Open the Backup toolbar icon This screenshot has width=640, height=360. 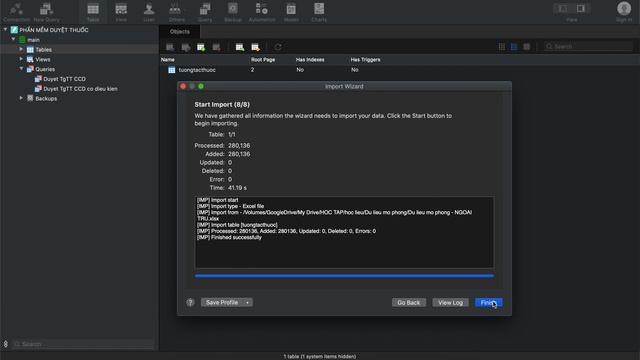pos(233,11)
